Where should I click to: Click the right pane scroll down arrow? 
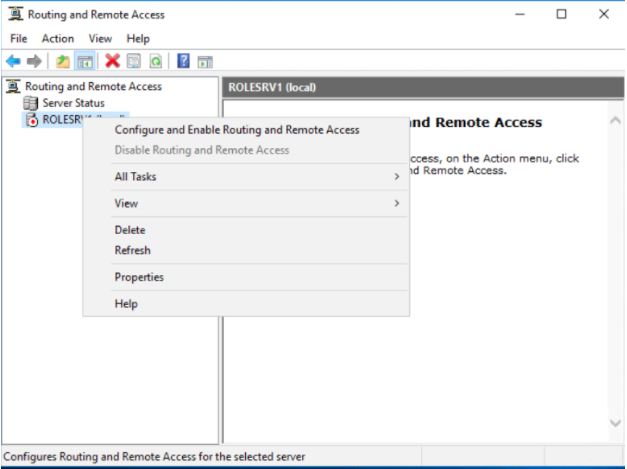pyautogui.click(x=615, y=424)
